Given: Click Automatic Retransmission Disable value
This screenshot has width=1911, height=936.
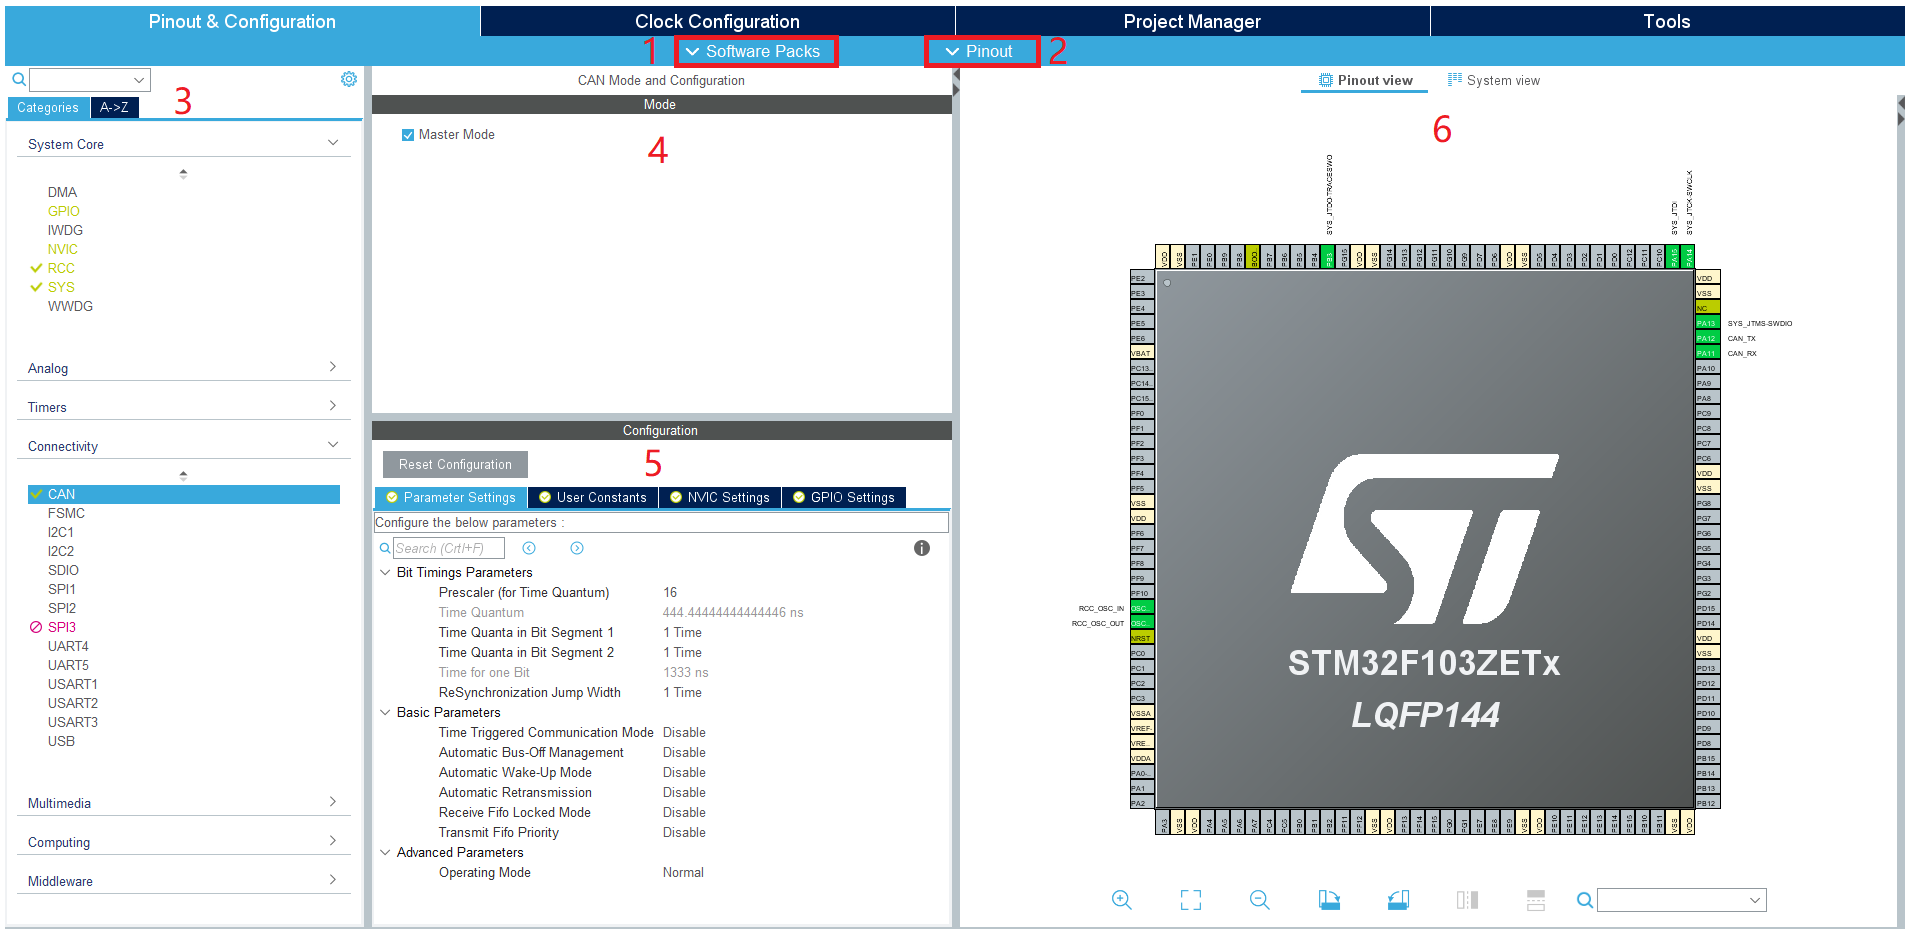Looking at the screenshot, I should point(684,792).
